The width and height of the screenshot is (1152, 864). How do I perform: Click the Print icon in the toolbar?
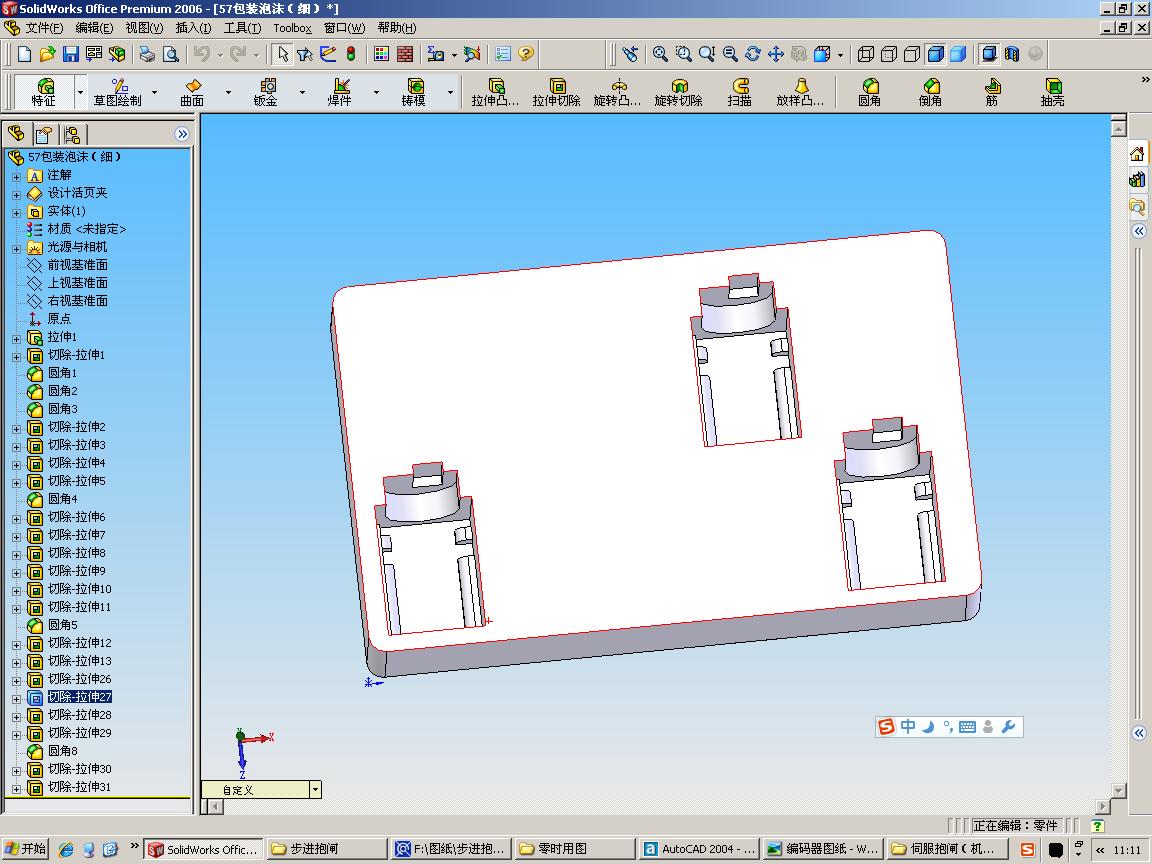(x=147, y=54)
